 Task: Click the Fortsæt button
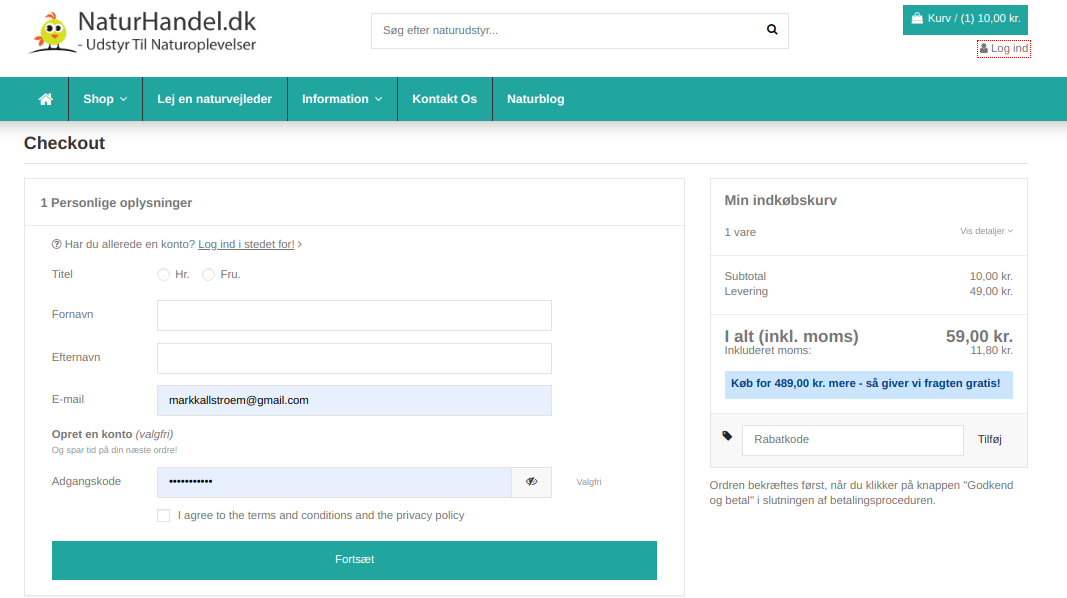tap(355, 560)
